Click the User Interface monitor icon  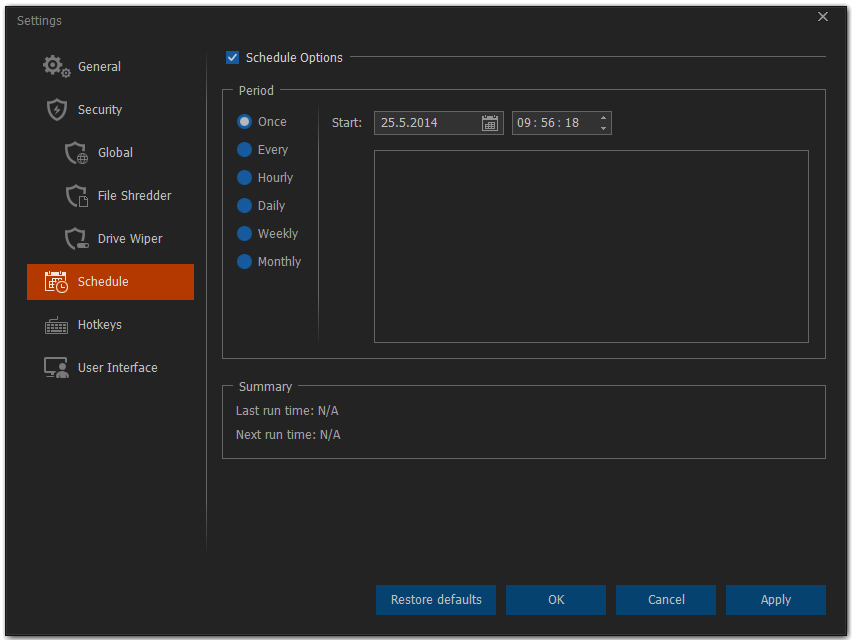[x=56, y=368]
